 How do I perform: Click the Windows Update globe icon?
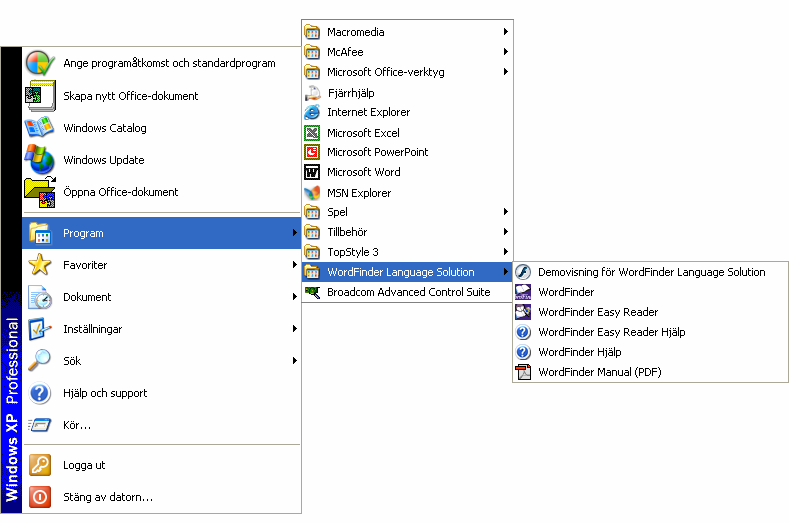click(39, 160)
